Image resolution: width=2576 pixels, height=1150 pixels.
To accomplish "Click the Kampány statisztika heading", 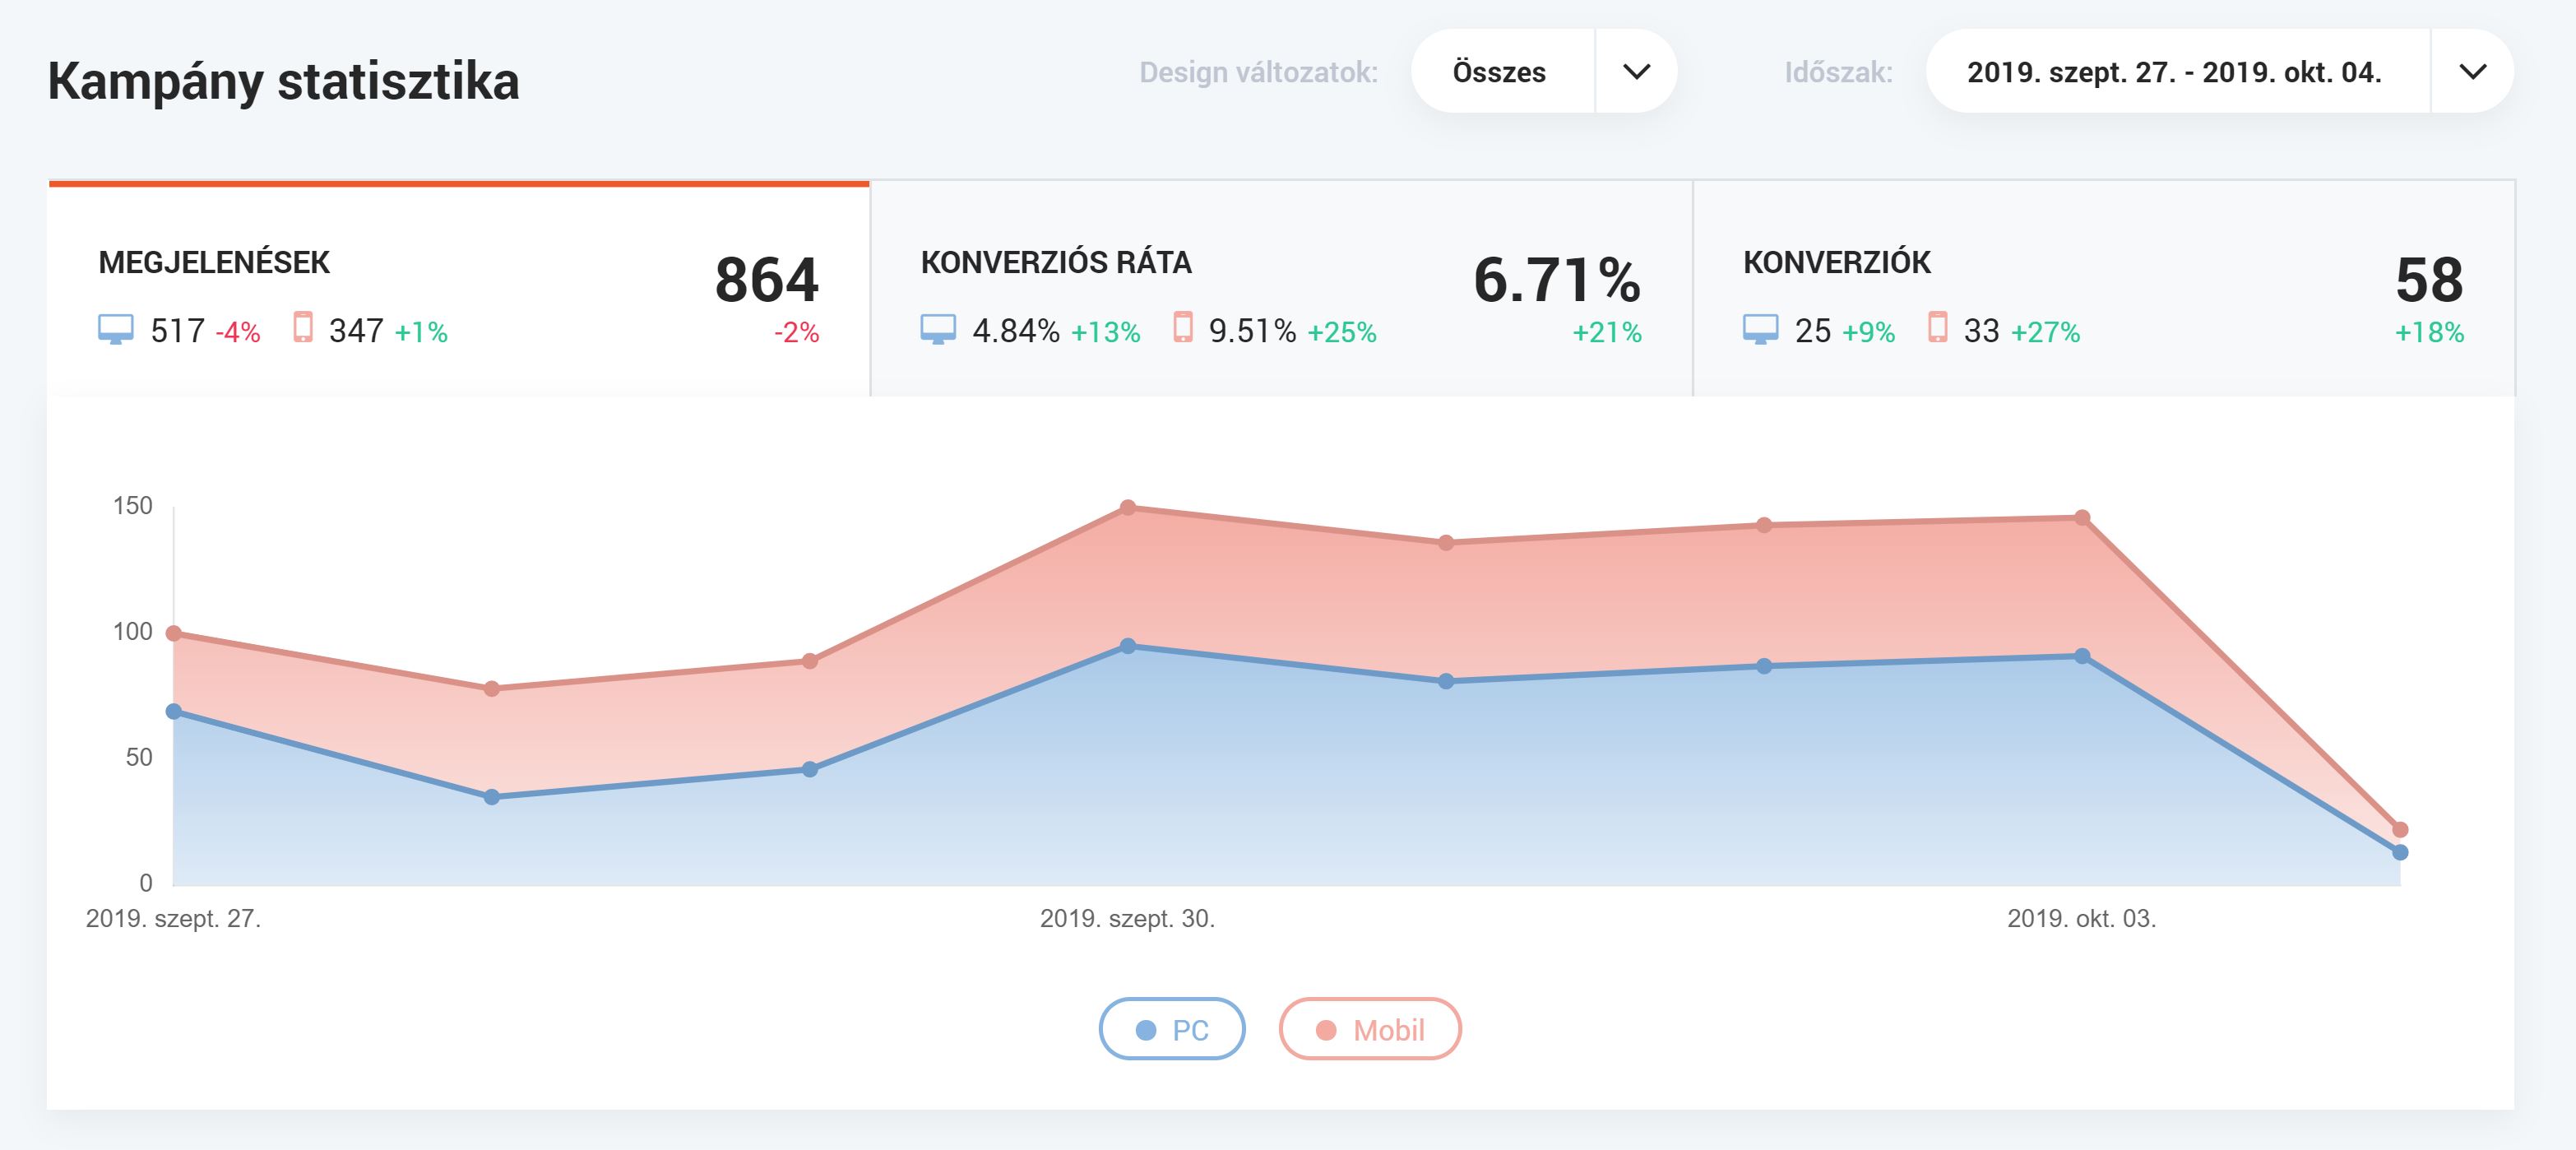I will (283, 81).
